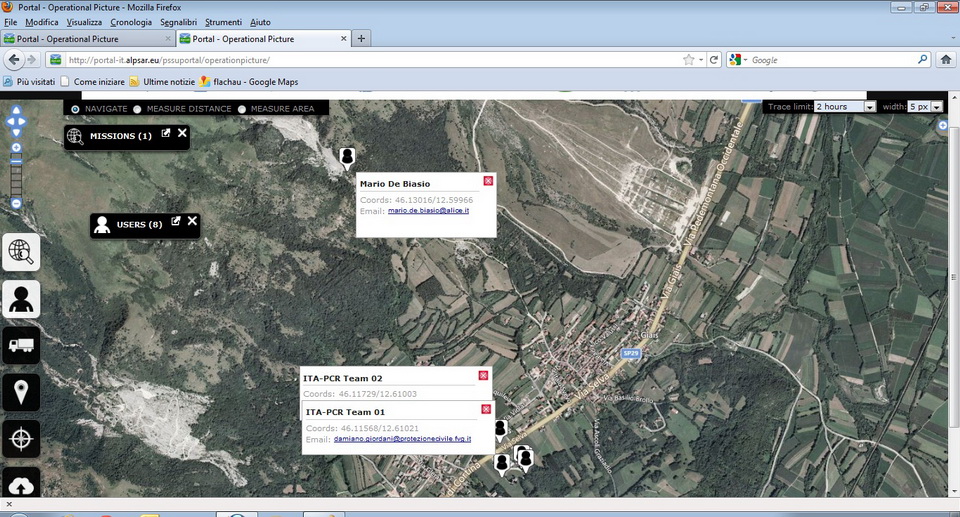Image resolution: width=960 pixels, height=517 pixels.
Task: Click the map zoom-in plus button
Action: coord(16,147)
